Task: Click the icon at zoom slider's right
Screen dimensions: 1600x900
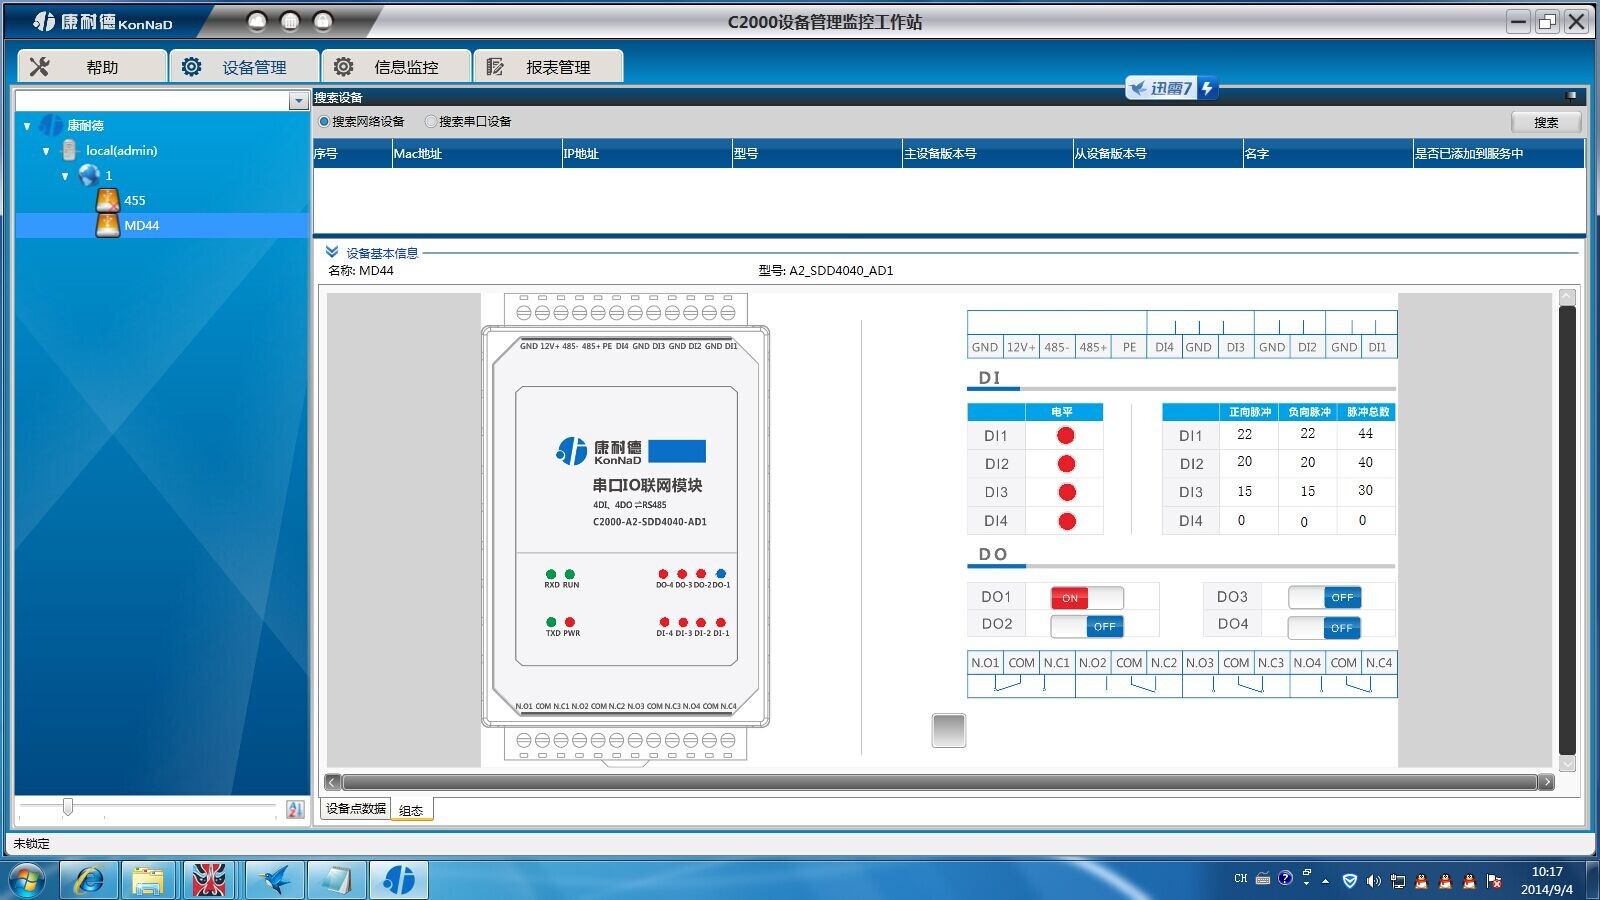Action: point(295,809)
